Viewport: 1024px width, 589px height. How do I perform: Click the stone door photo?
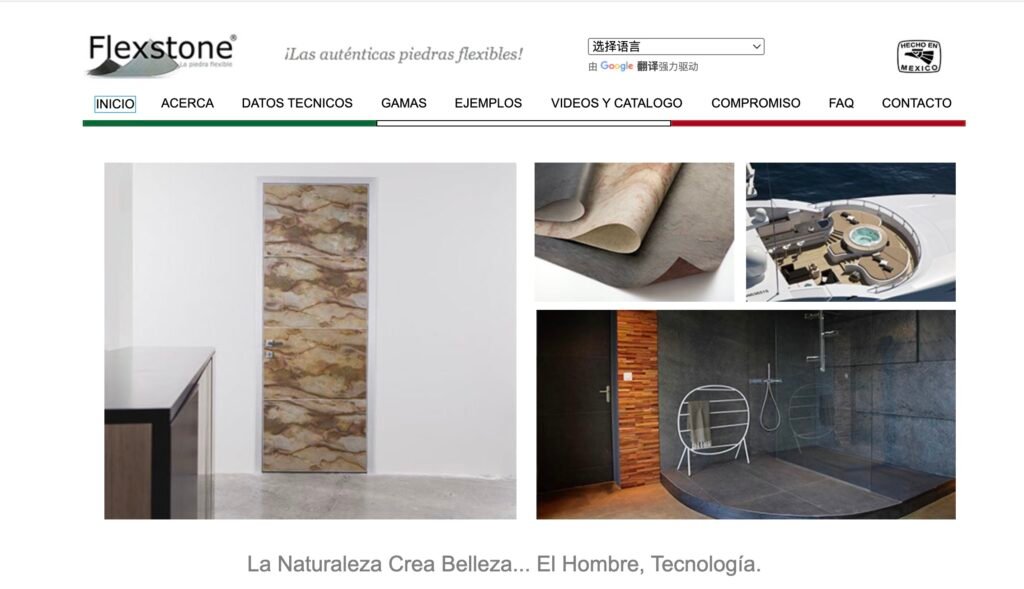point(310,341)
